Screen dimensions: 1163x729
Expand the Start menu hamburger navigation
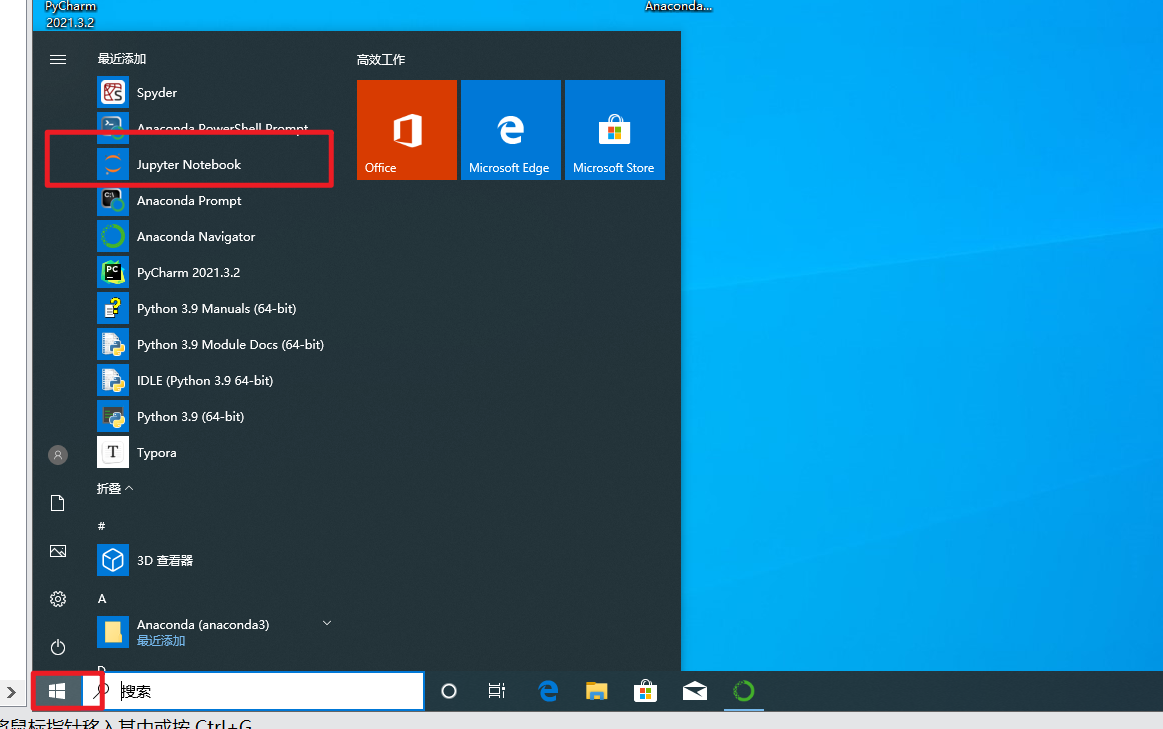tap(58, 59)
